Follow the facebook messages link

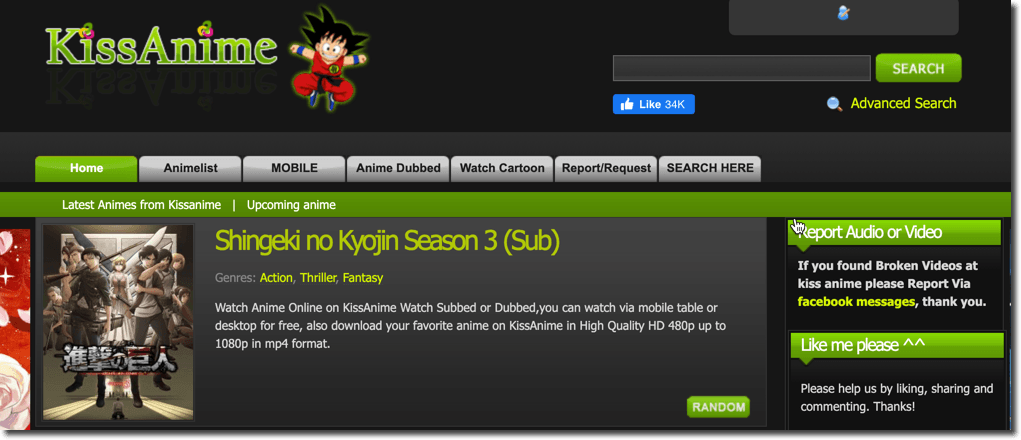click(x=856, y=302)
